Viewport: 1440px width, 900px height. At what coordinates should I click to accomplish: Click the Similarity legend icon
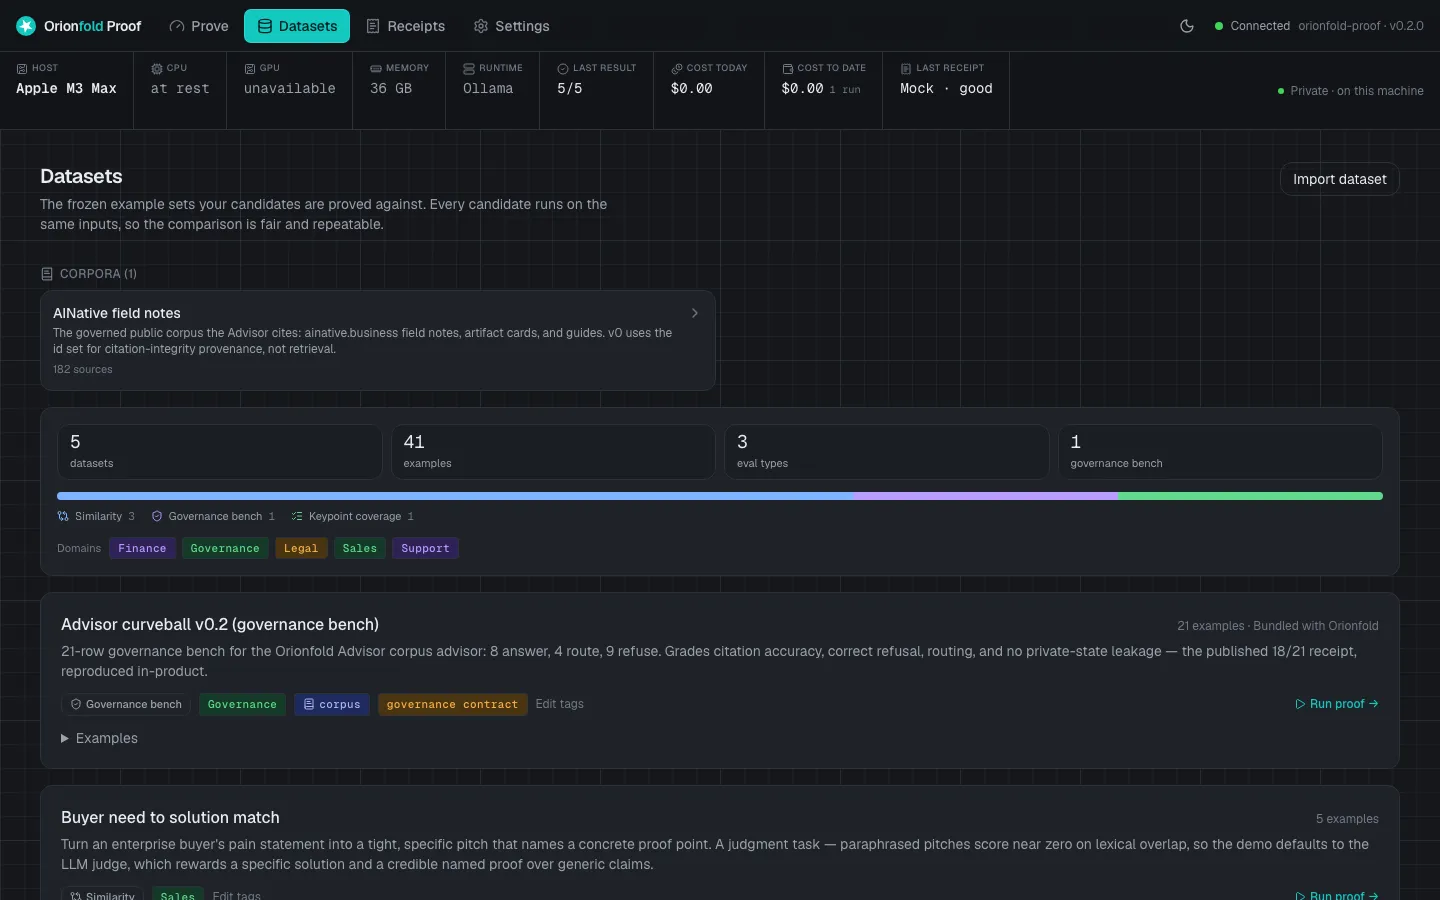coord(63,516)
